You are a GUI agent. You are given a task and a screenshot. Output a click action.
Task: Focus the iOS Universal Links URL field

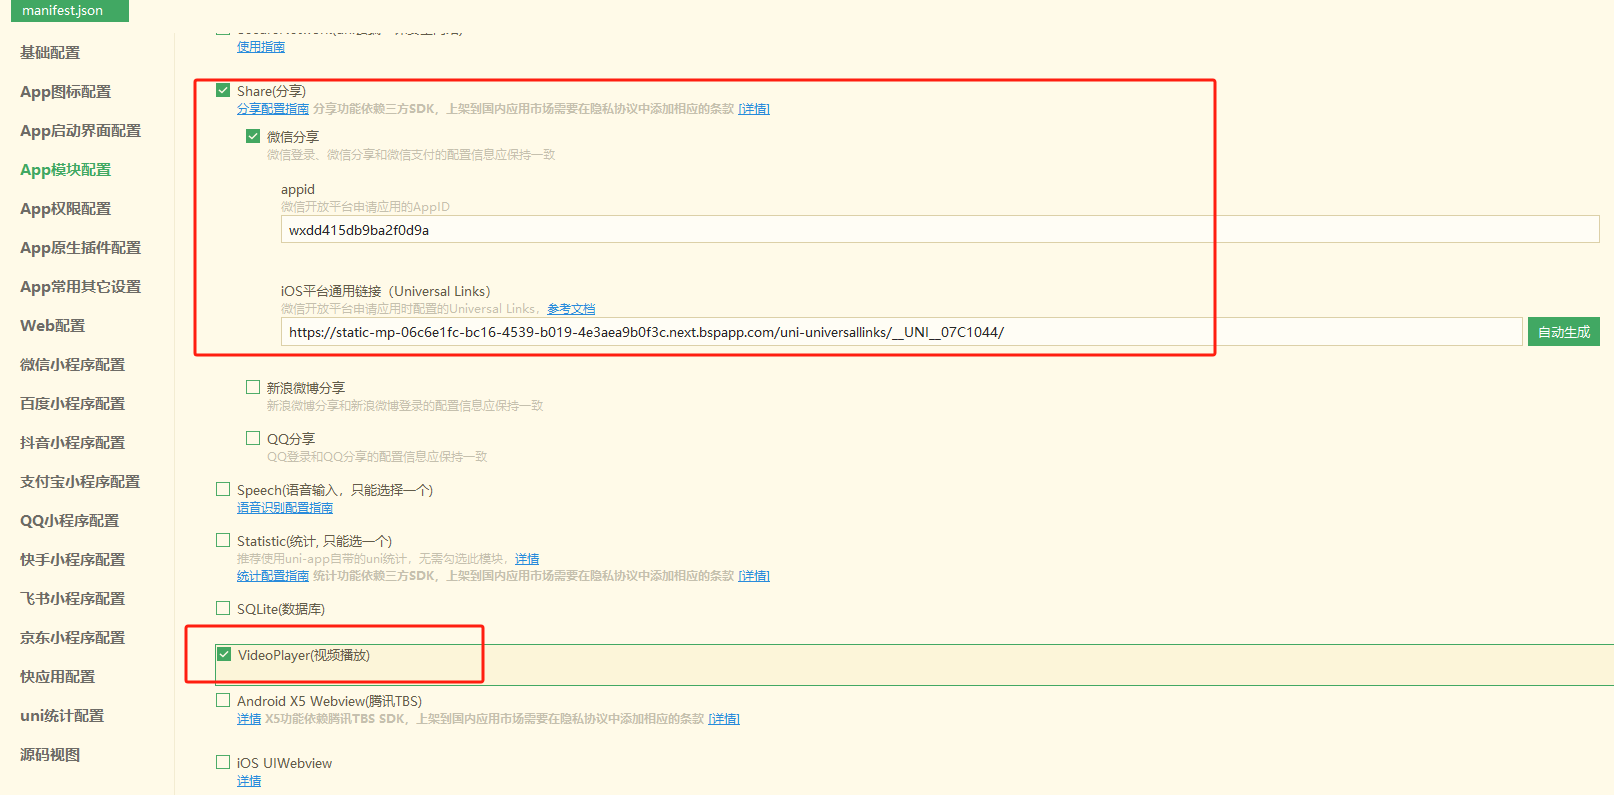point(900,332)
